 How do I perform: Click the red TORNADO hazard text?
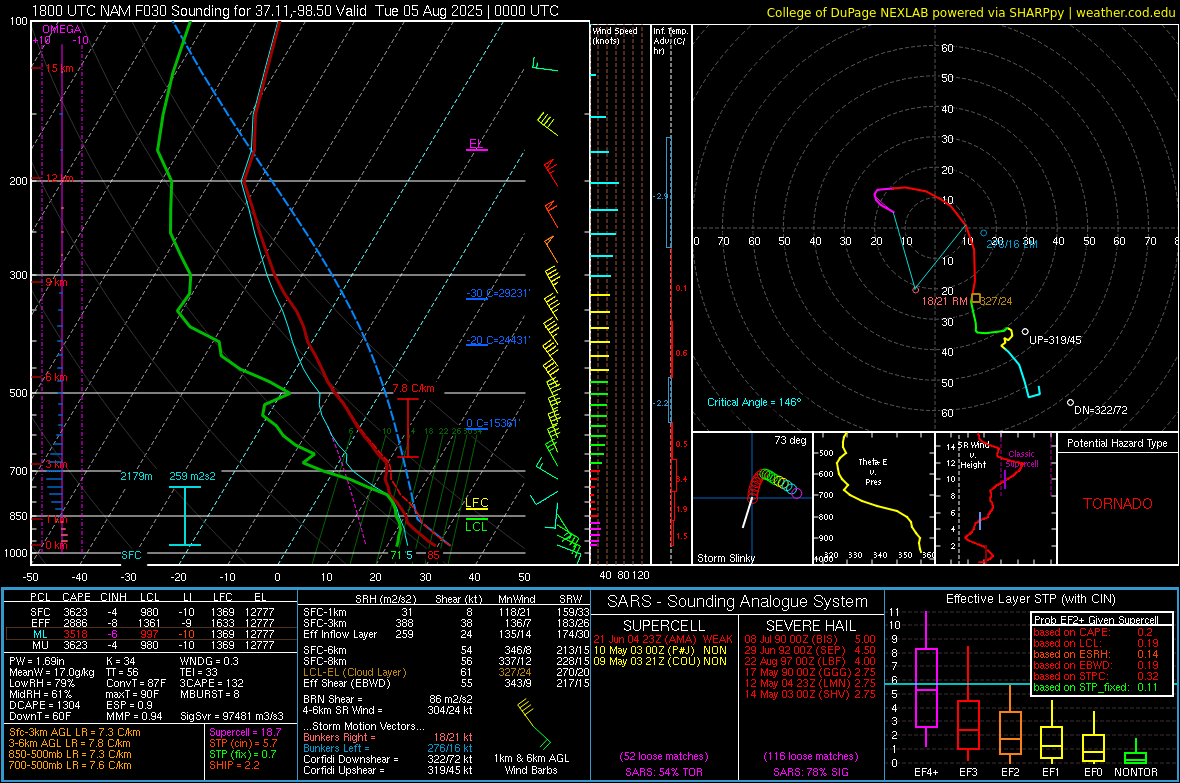[1118, 504]
